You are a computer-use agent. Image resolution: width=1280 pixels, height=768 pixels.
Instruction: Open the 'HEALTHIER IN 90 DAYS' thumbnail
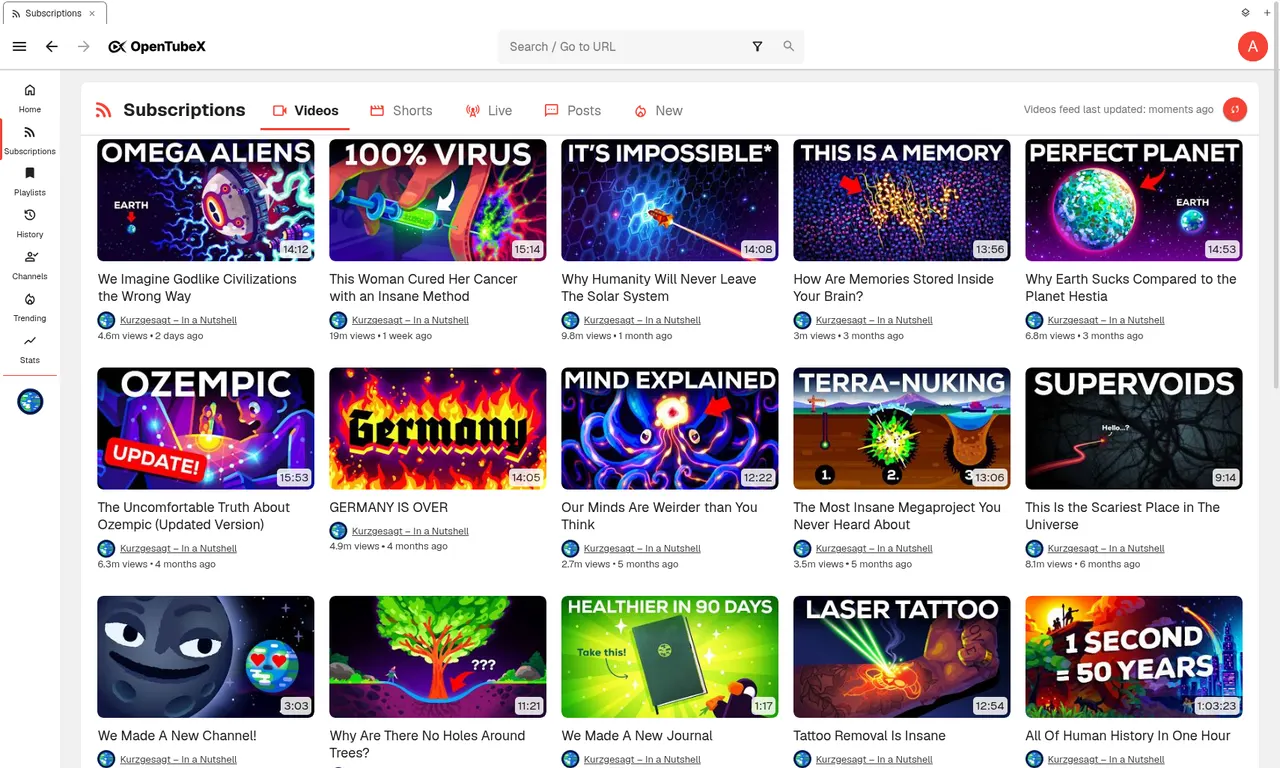click(x=670, y=657)
